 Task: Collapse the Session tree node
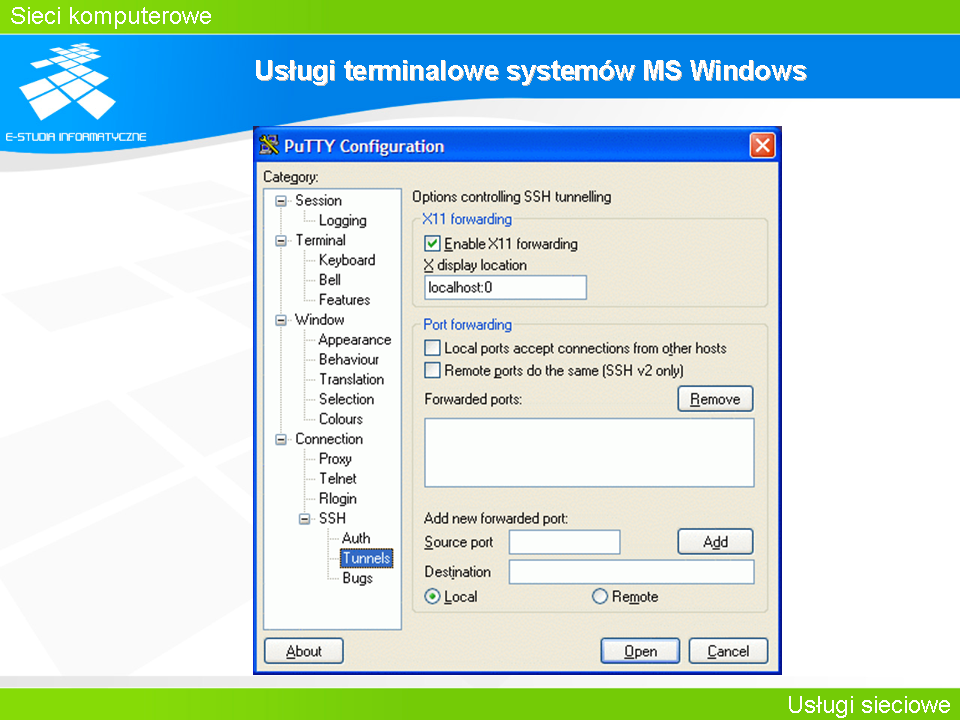281,201
